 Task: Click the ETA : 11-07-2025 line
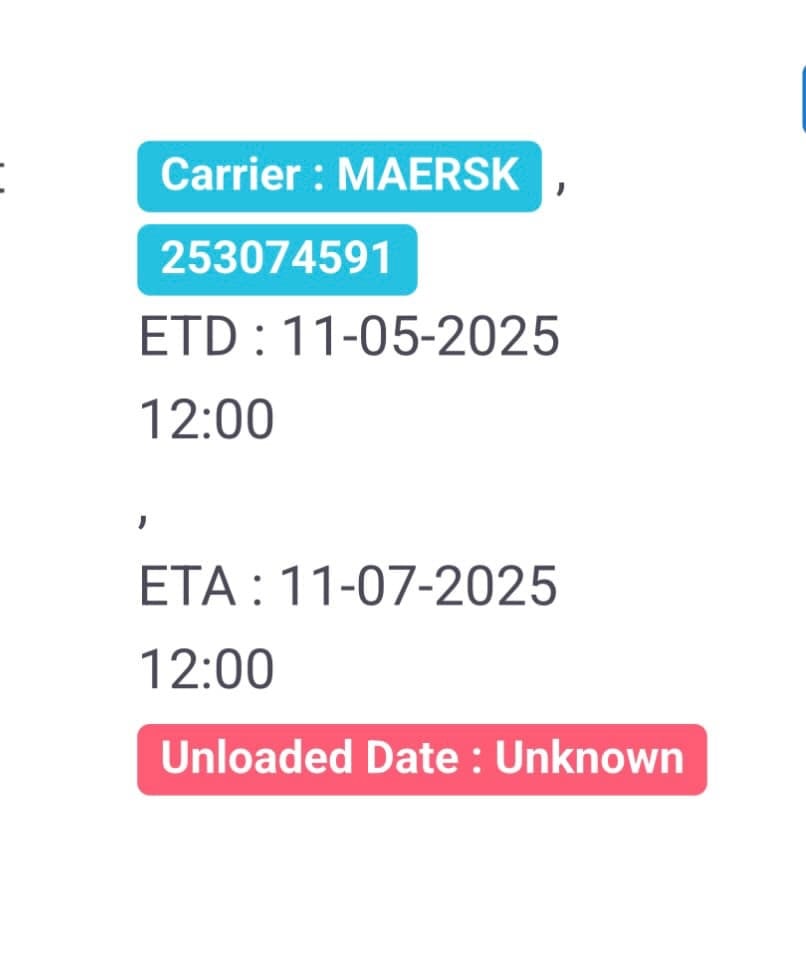[348, 586]
